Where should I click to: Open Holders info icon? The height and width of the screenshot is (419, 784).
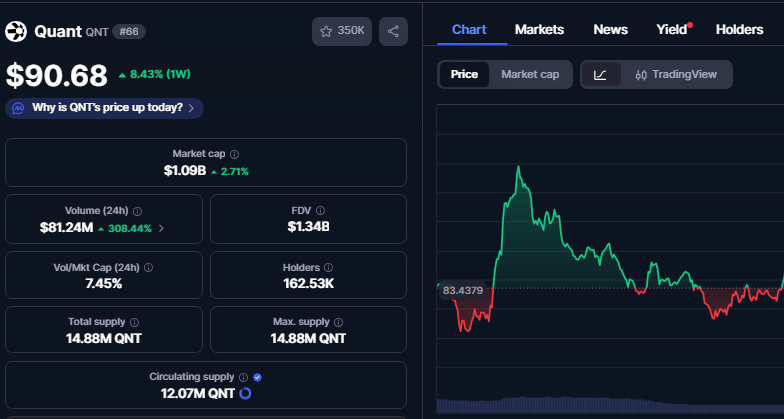(x=328, y=268)
